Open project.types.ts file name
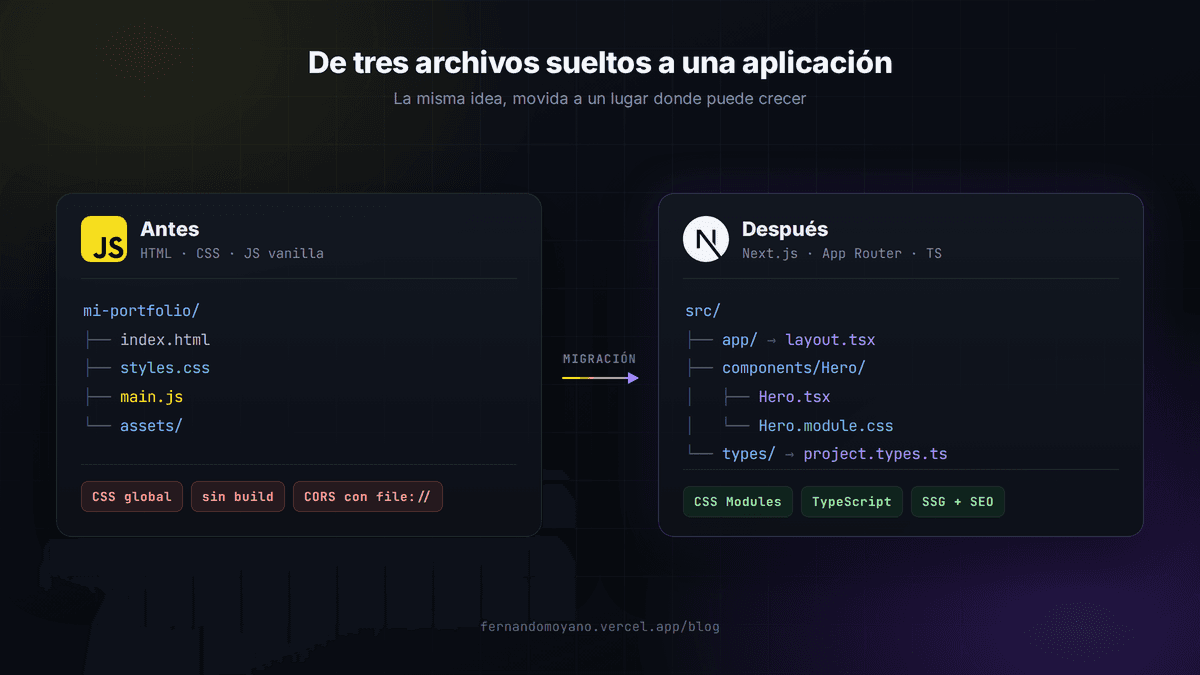 [x=875, y=454]
